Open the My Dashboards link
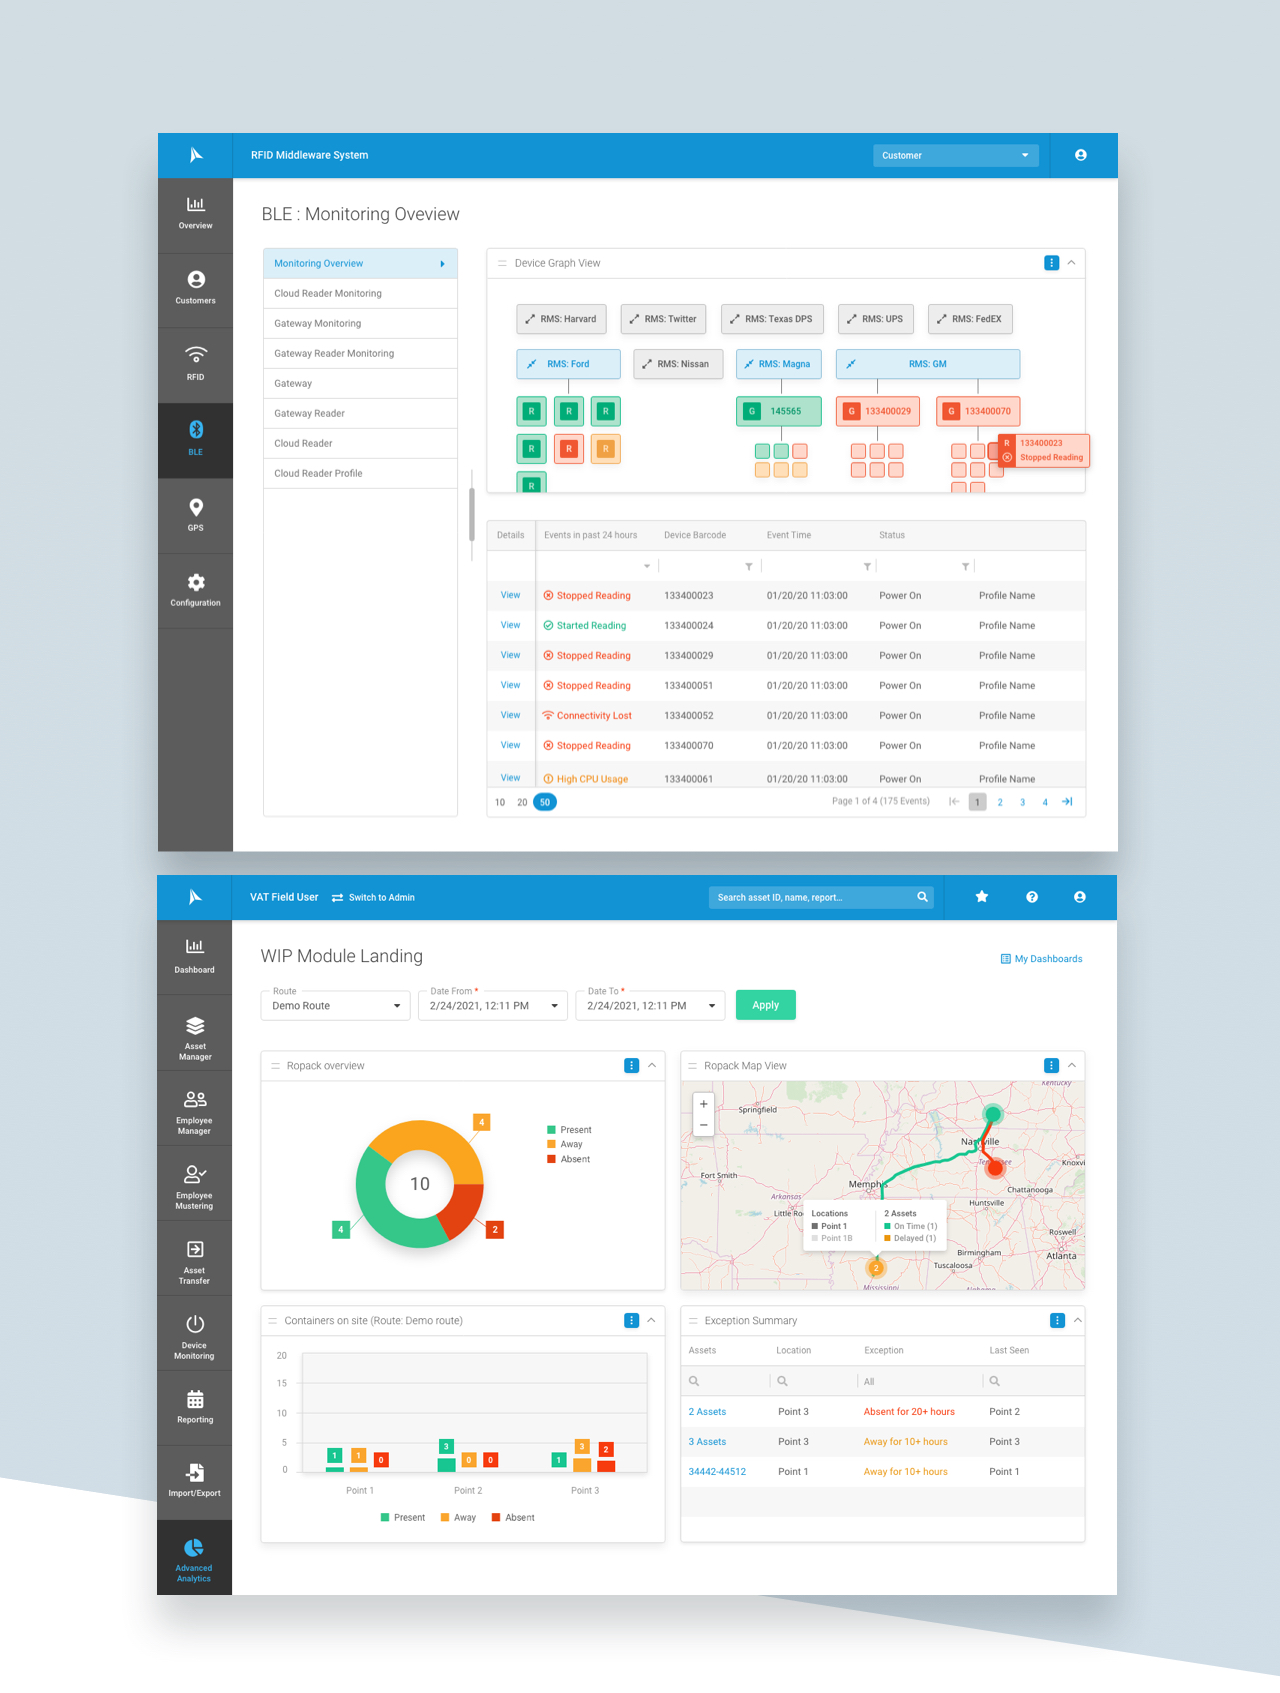This screenshot has height=1693, width=1280. click(x=1042, y=959)
